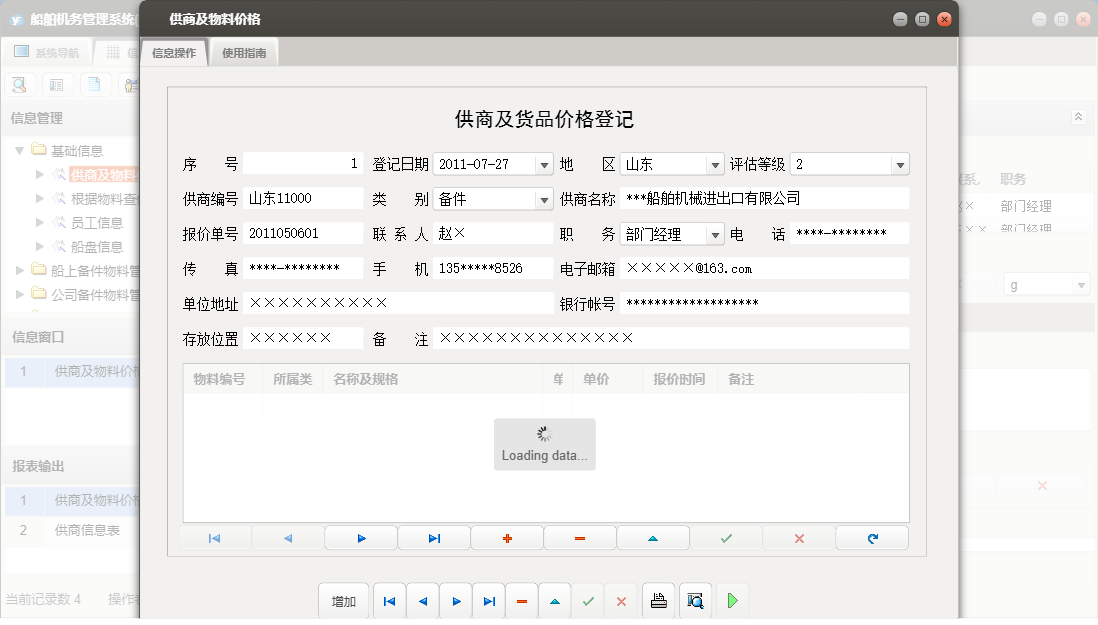The width and height of the screenshot is (1098, 625).
Task: Open the 评估等级 rating dropdown
Action: pyautogui.click(x=899, y=165)
